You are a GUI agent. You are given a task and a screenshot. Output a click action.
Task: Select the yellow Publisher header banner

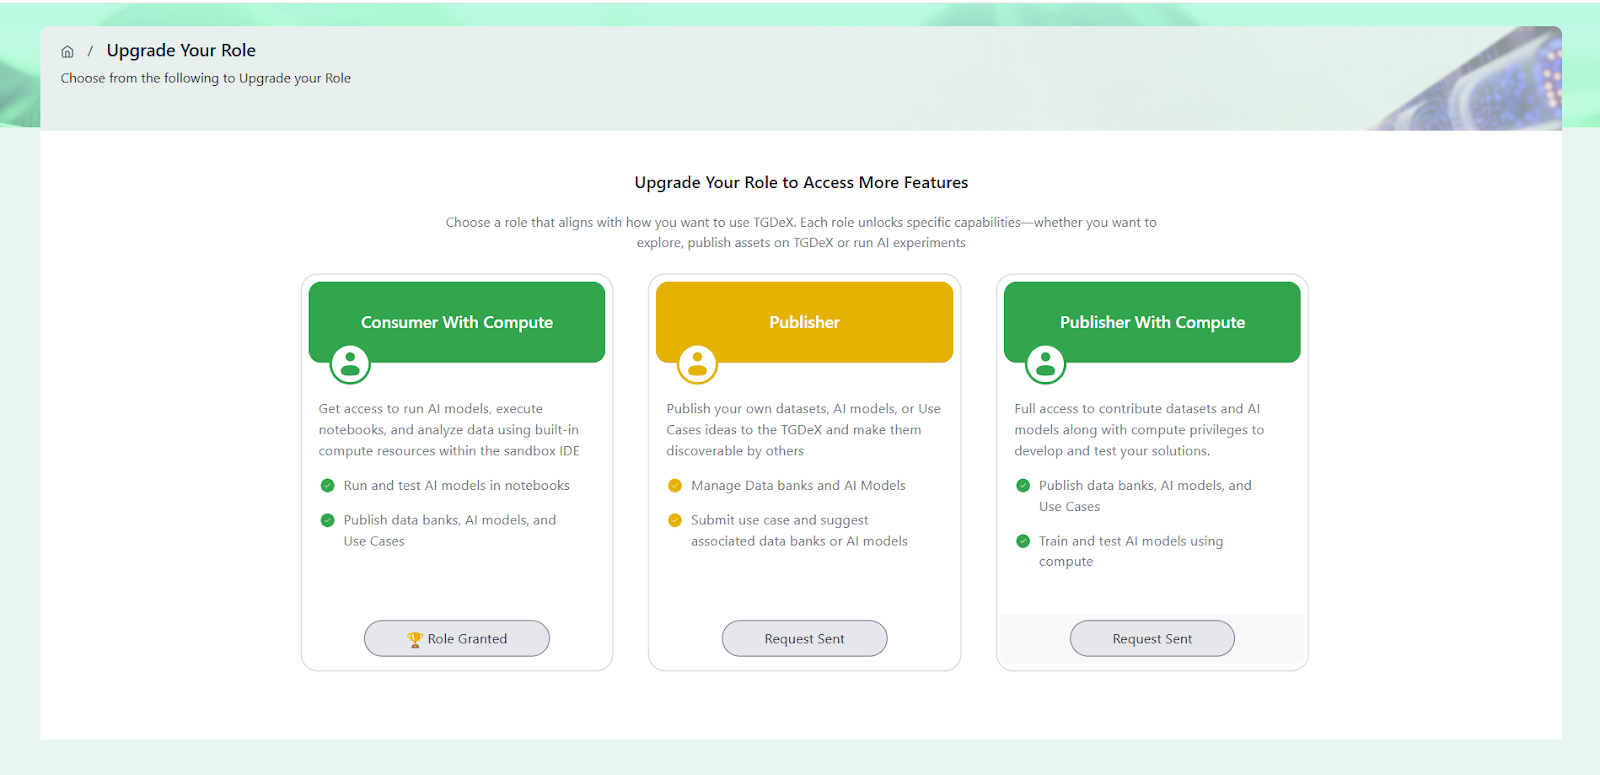click(804, 322)
